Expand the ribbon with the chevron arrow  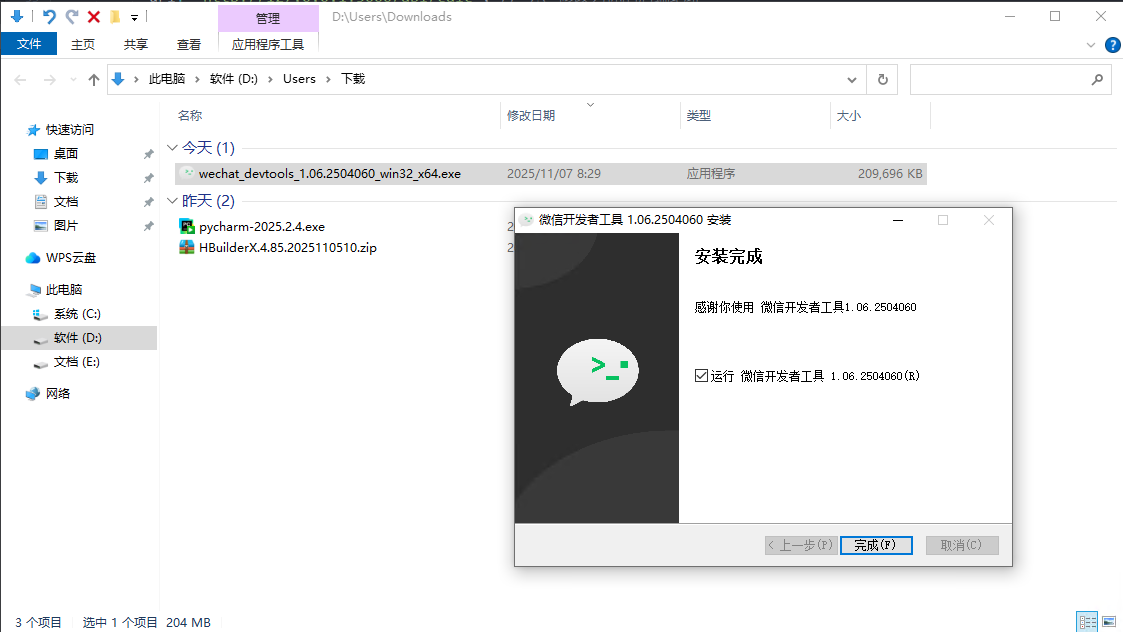[x=1091, y=45]
